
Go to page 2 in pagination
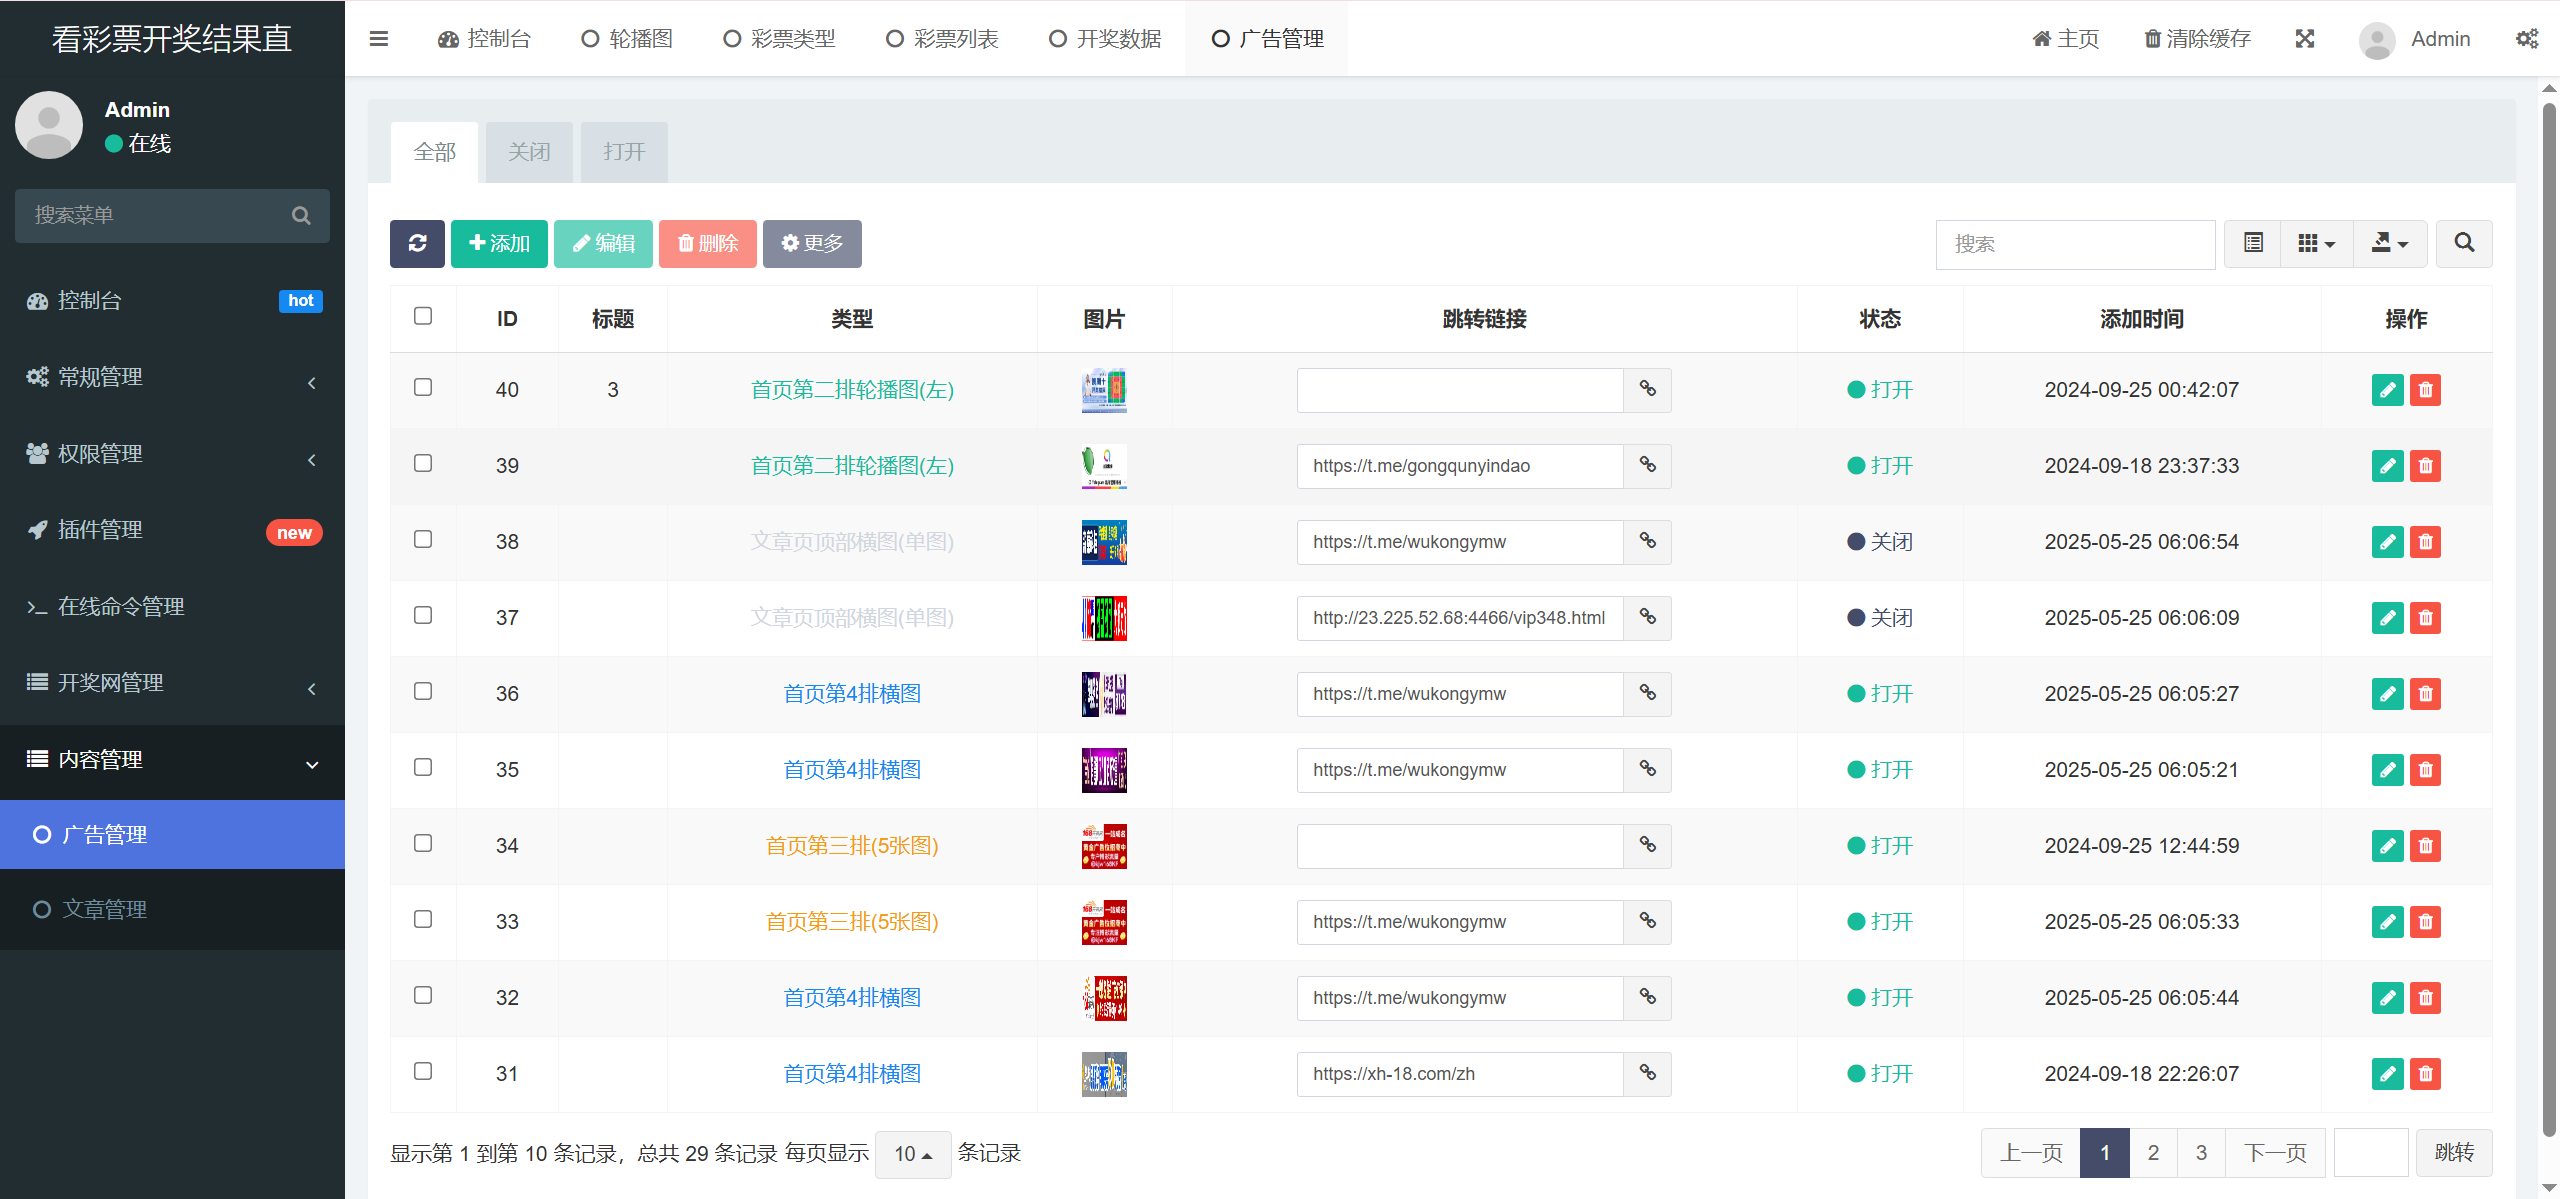(x=2153, y=1153)
